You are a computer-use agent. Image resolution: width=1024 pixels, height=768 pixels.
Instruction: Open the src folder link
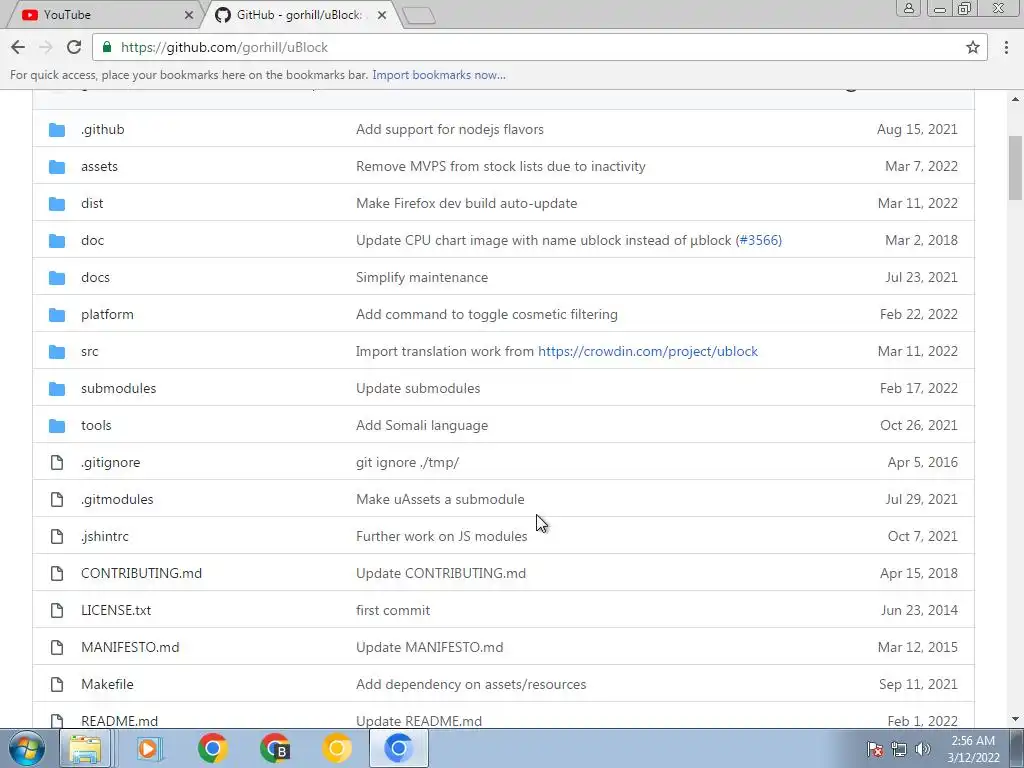coord(89,351)
